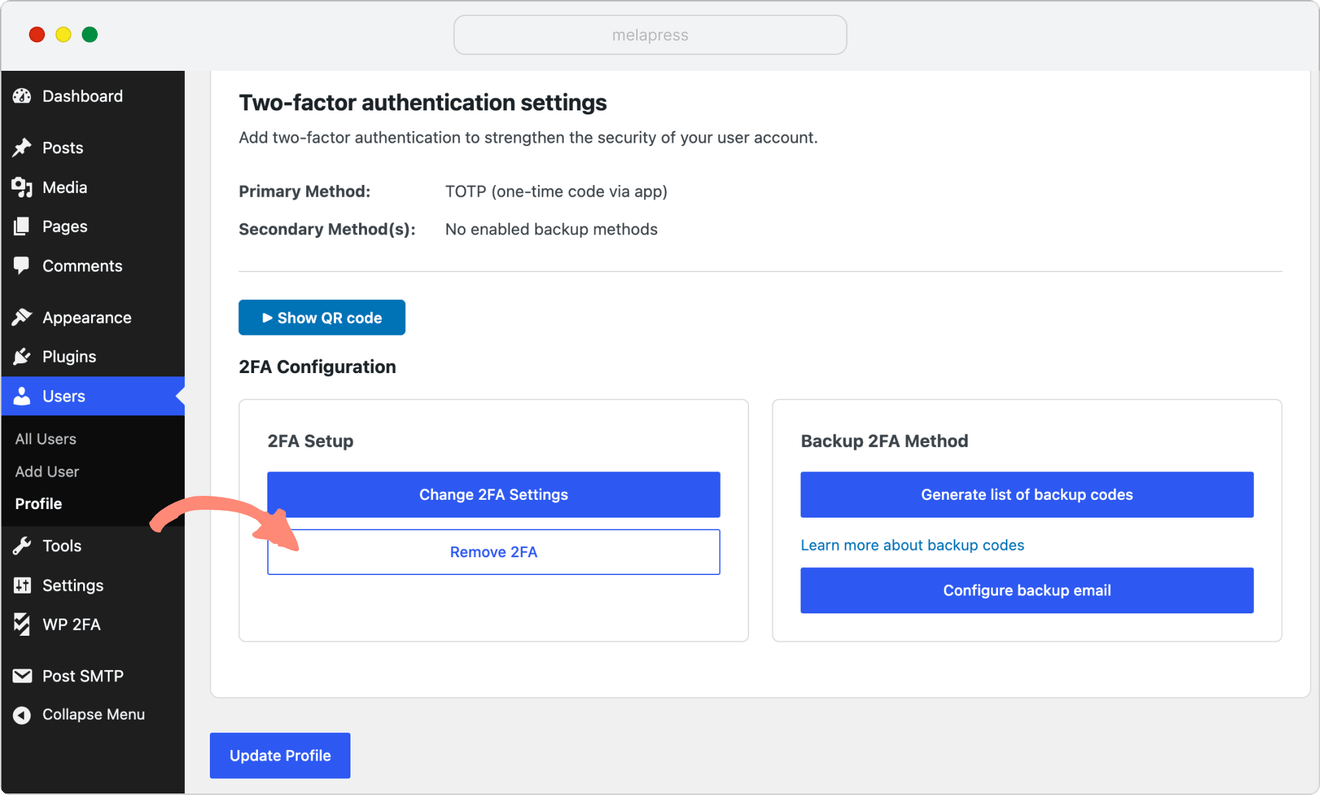This screenshot has width=1320, height=795.
Task: Click the Plugins plug icon
Action: (21, 356)
